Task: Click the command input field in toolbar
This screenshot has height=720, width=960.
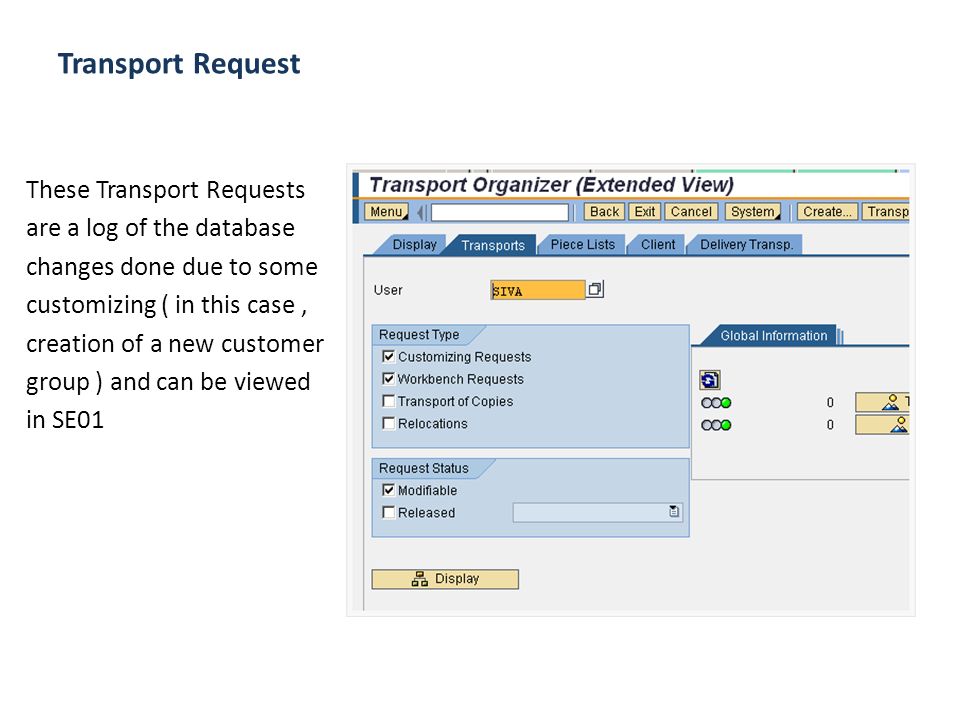Action: click(x=500, y=212)
